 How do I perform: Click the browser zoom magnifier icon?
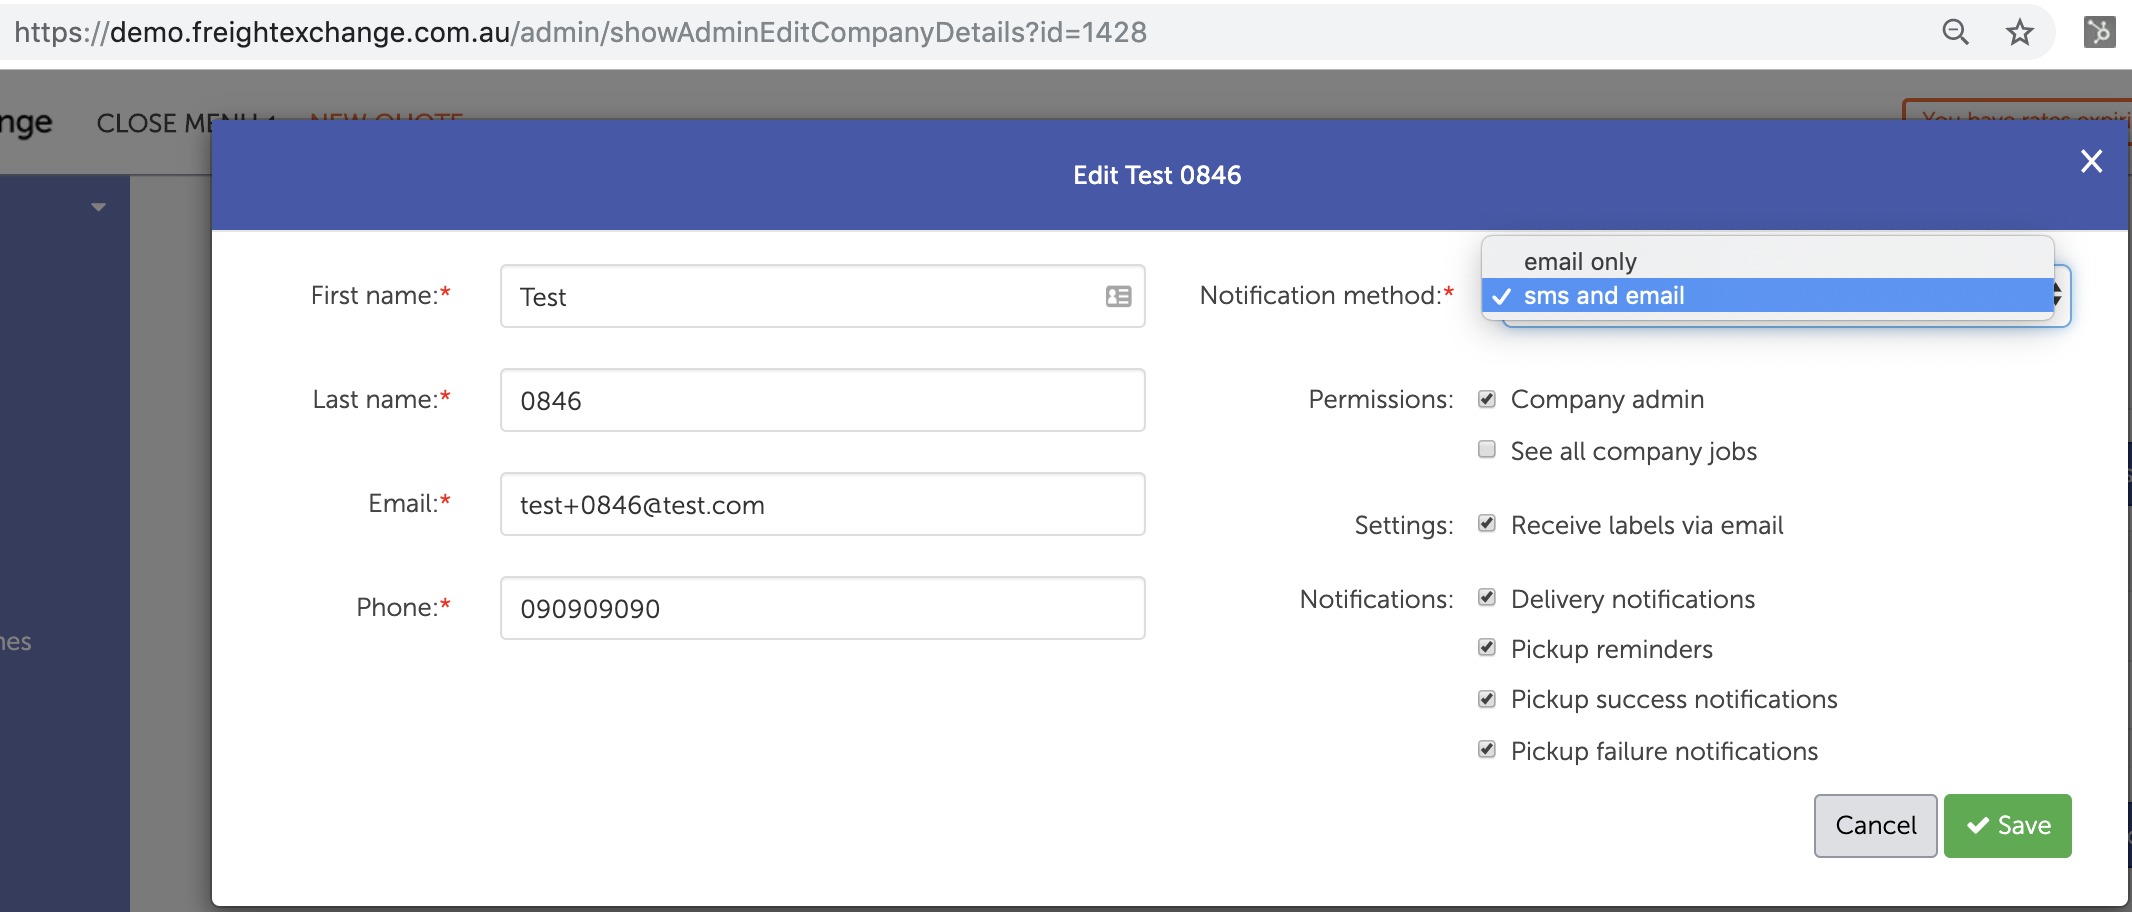1955,32
